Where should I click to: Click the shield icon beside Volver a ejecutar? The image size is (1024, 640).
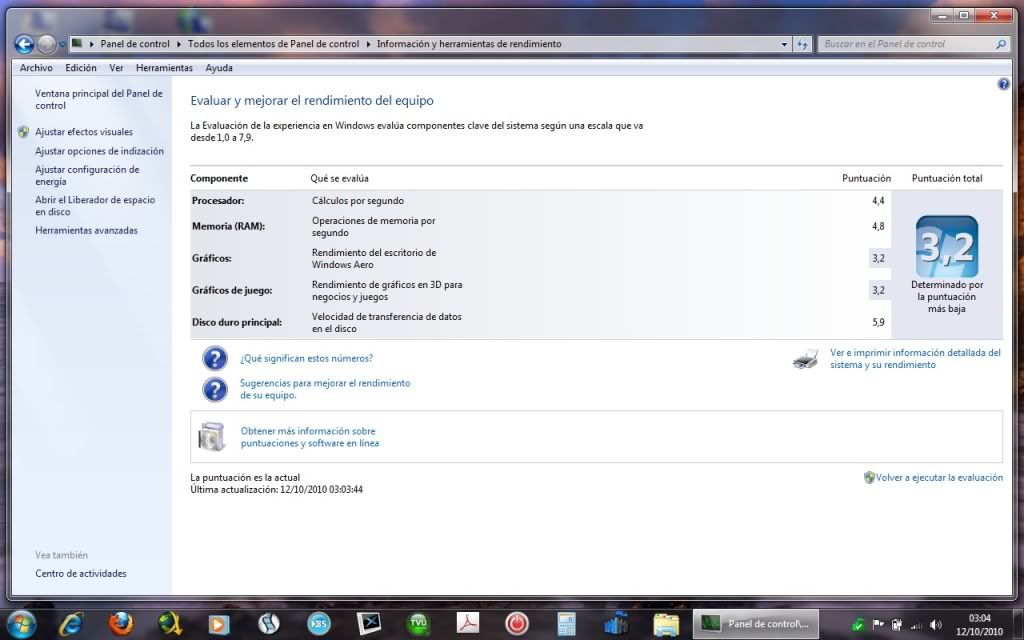(869, 477)
